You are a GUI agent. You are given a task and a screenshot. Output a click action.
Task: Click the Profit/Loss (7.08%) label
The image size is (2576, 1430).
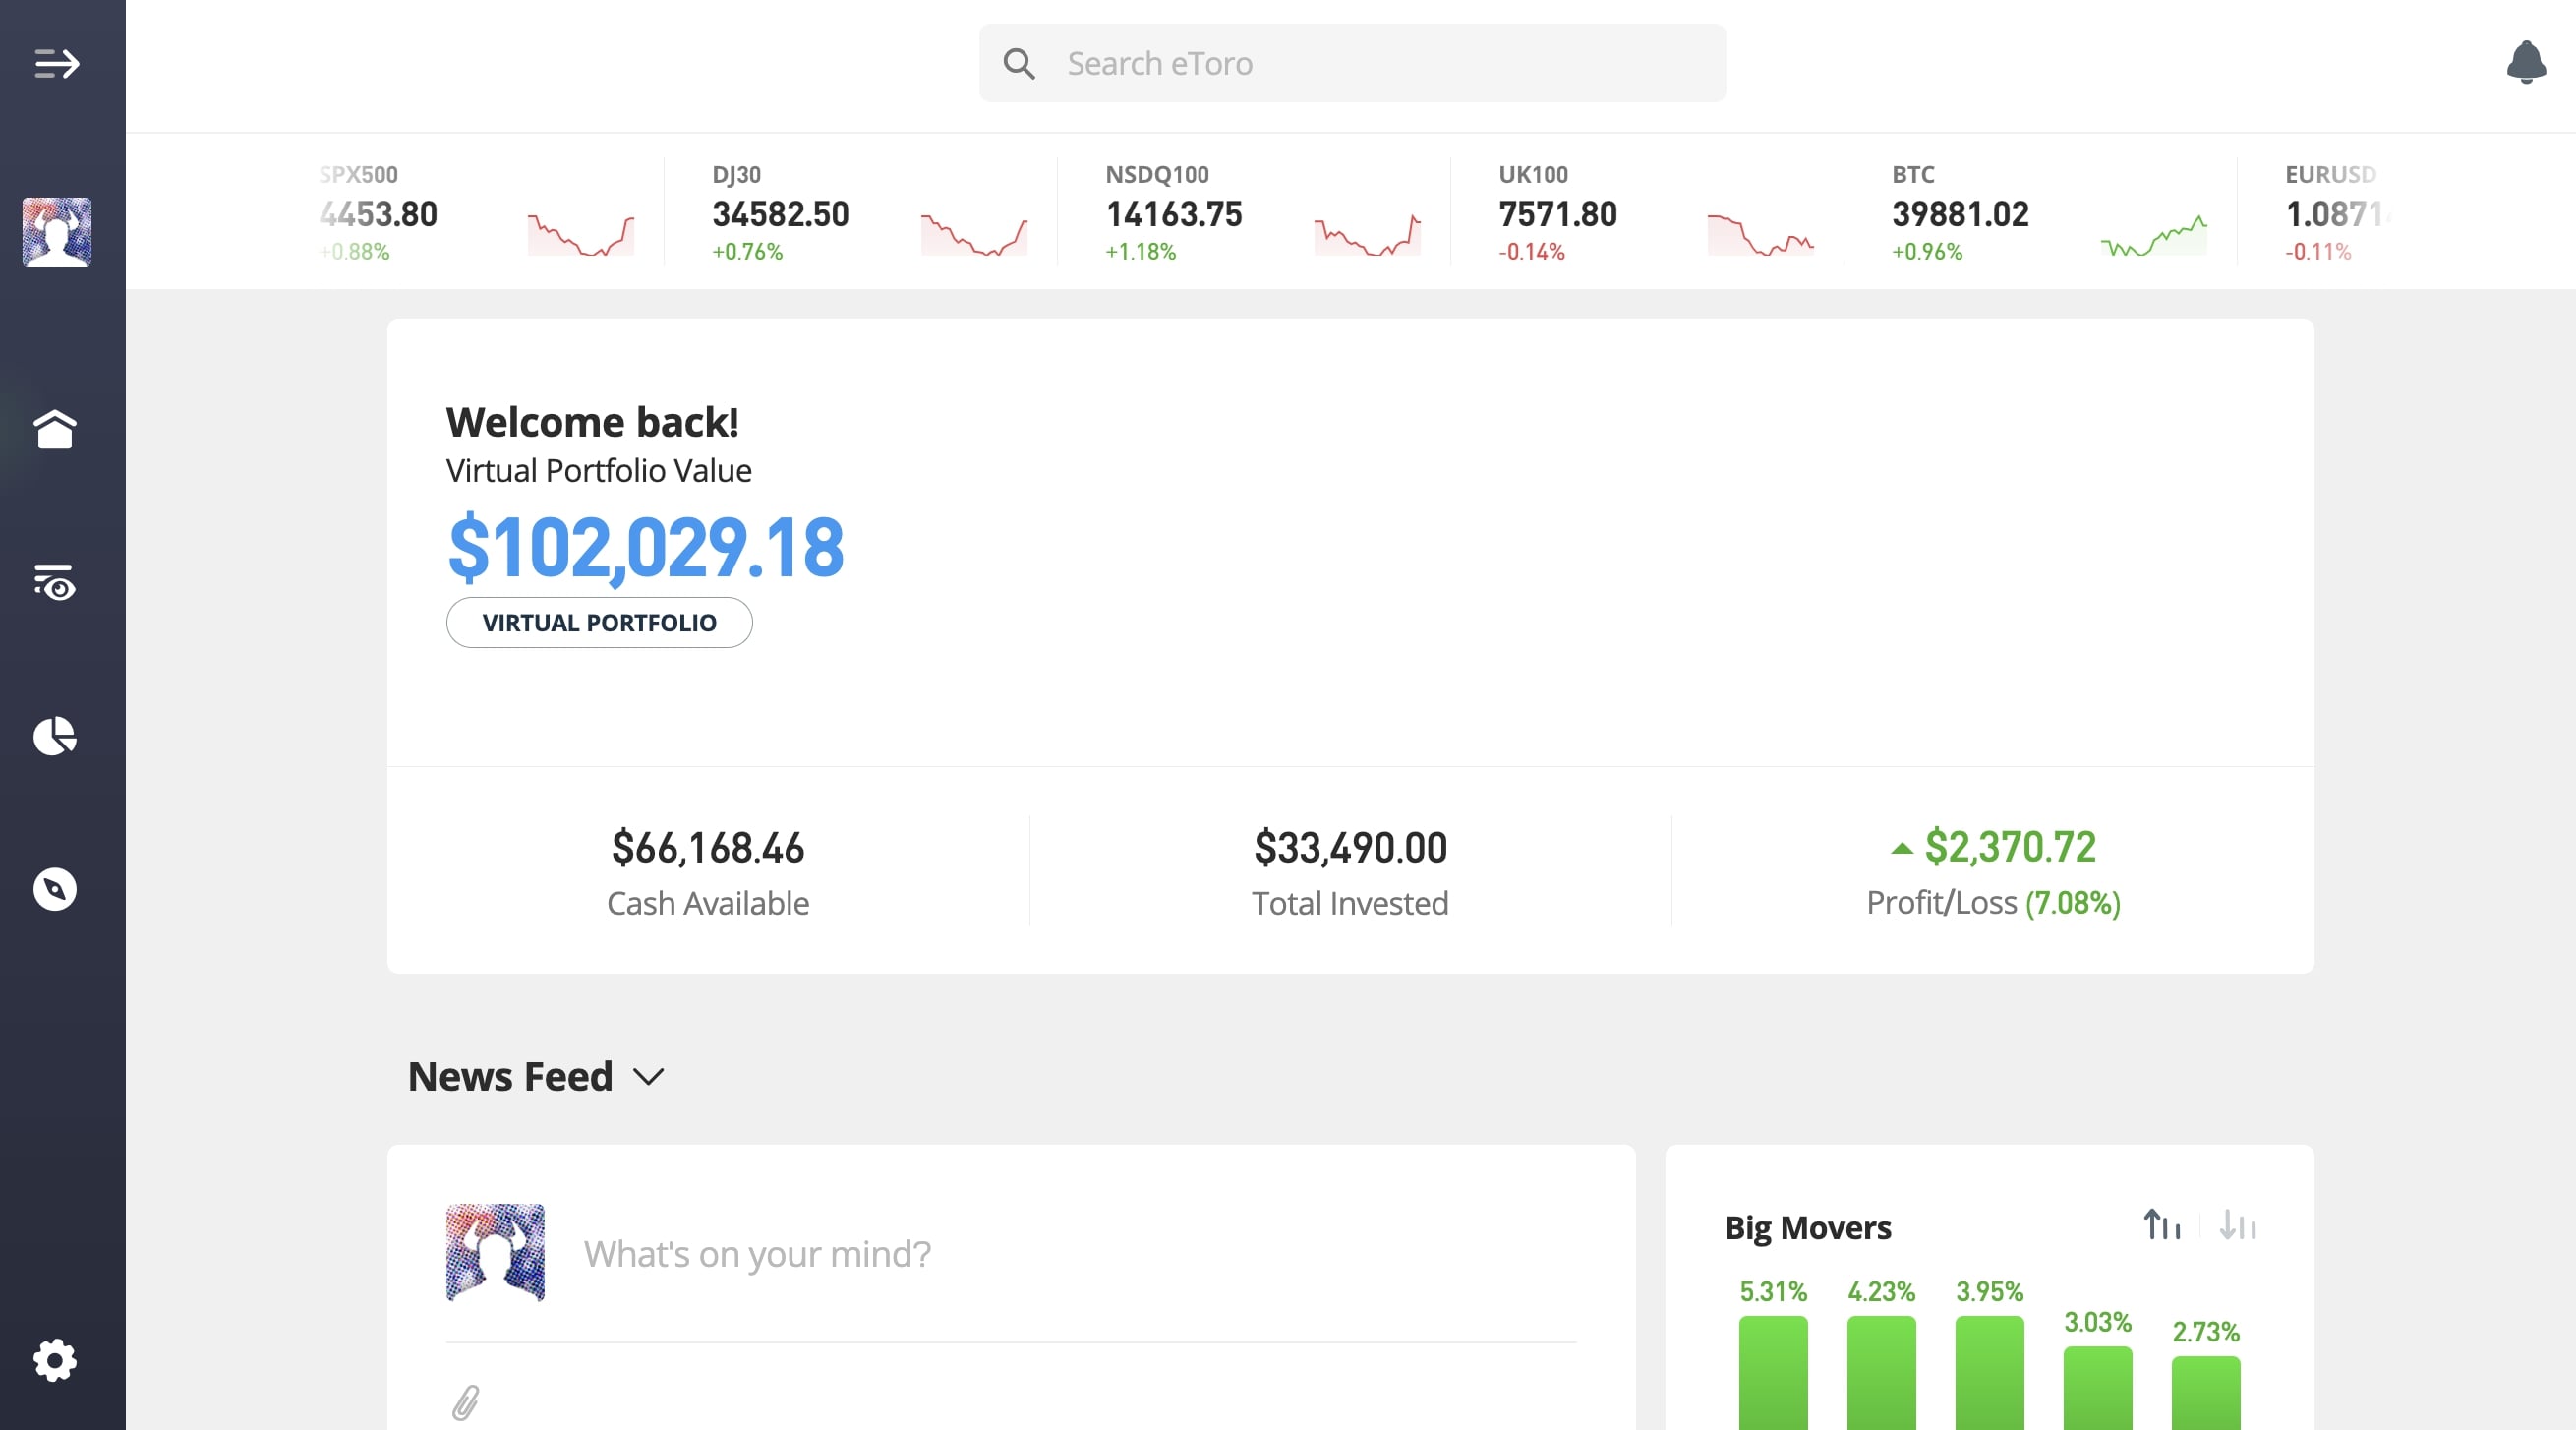[x=1993, y=903]
